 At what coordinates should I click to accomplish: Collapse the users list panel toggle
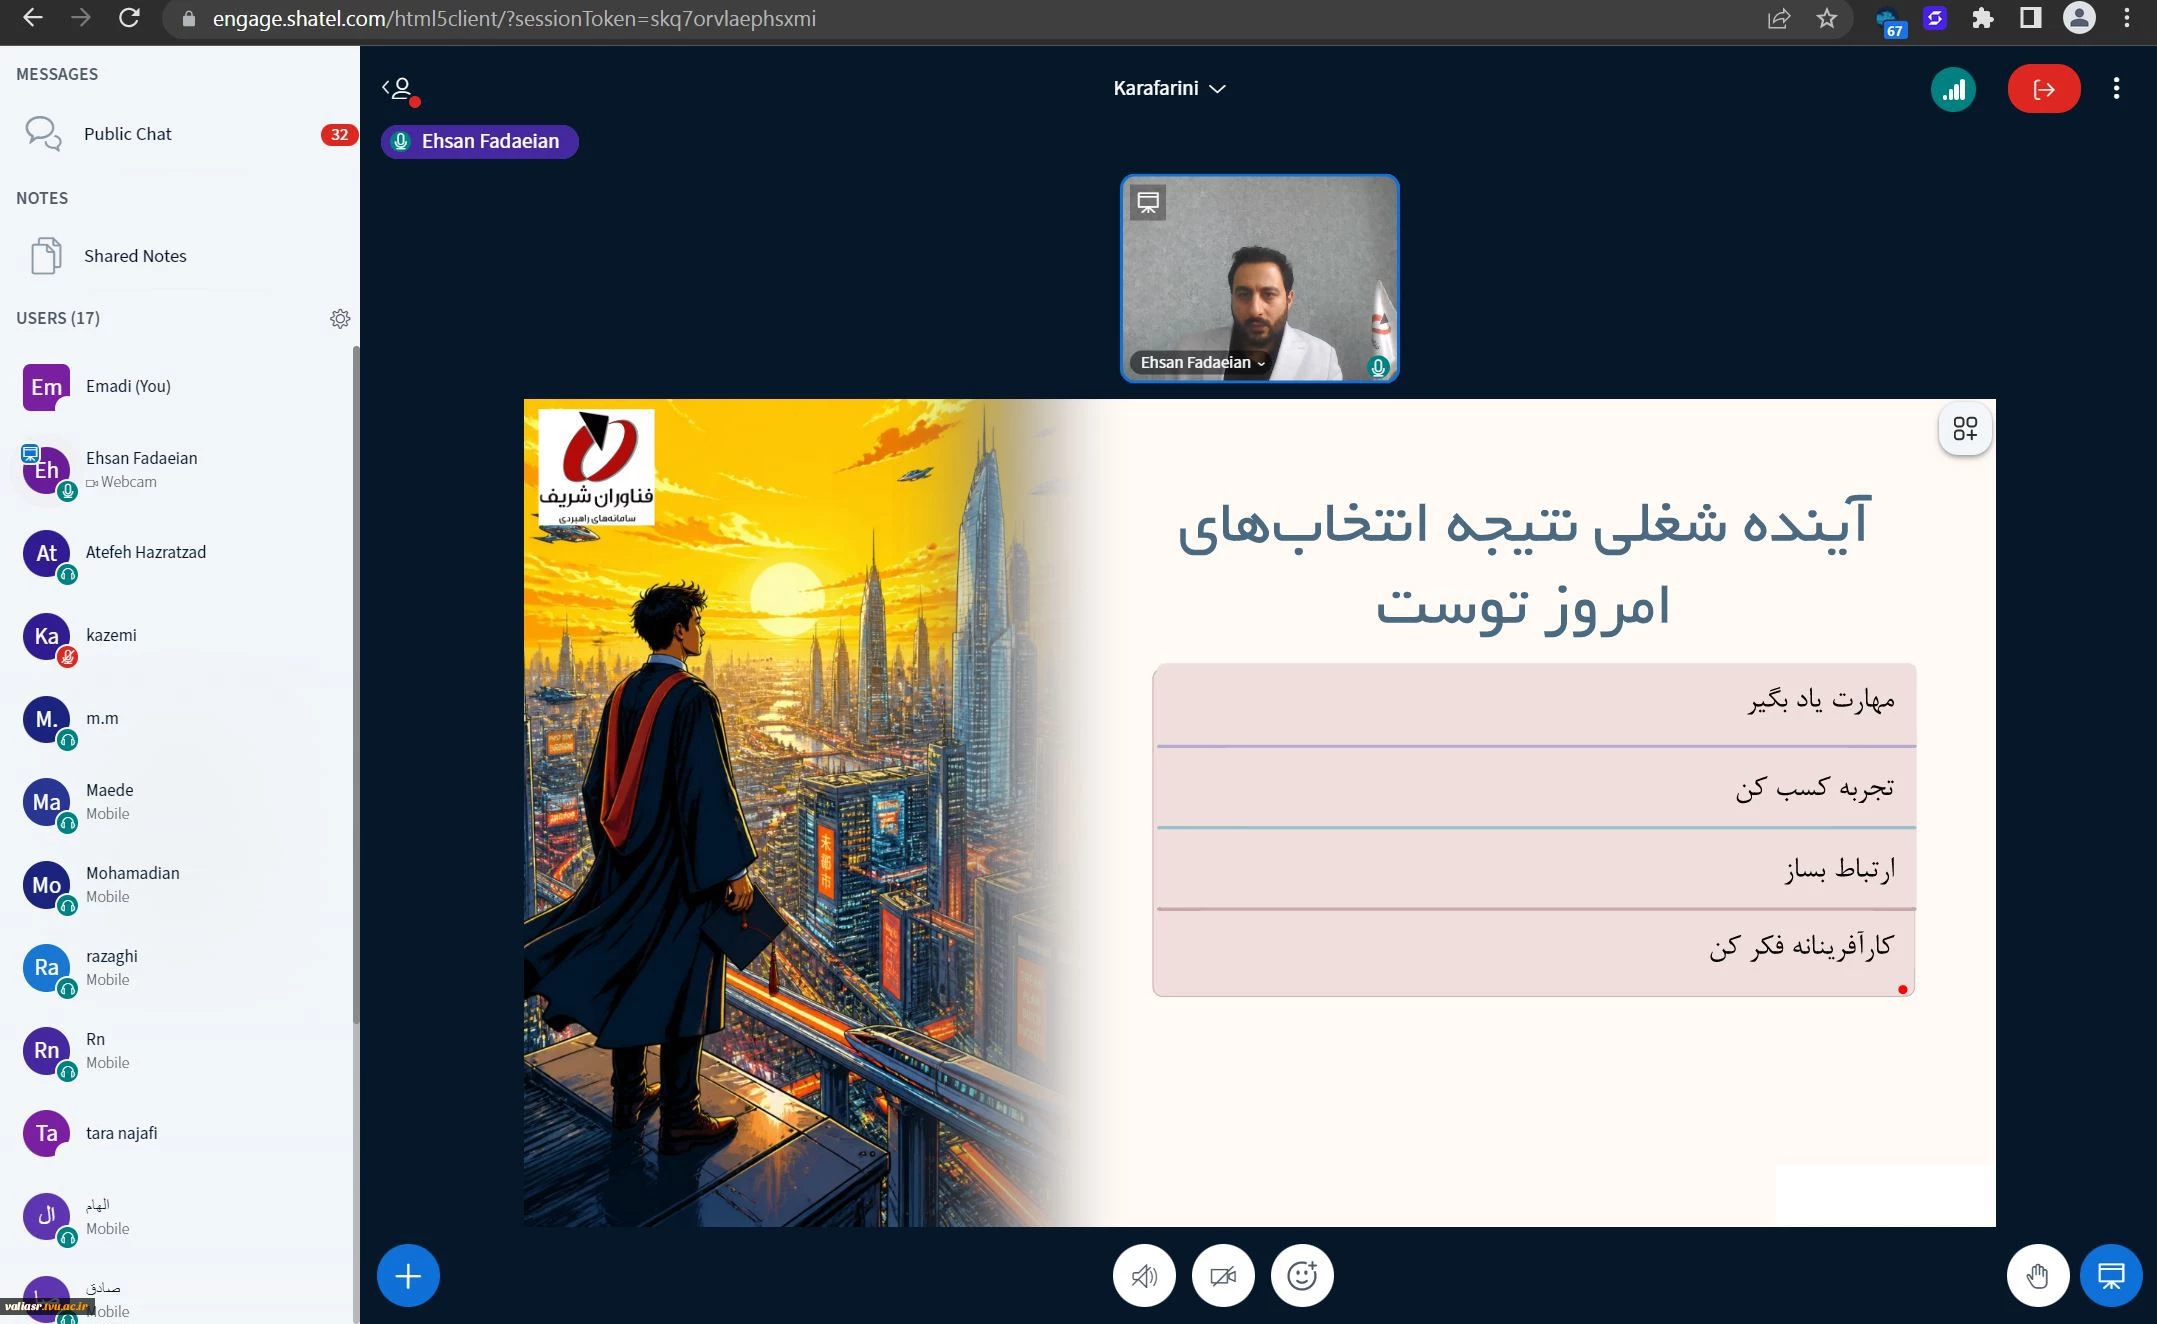(x=400, y=89)
